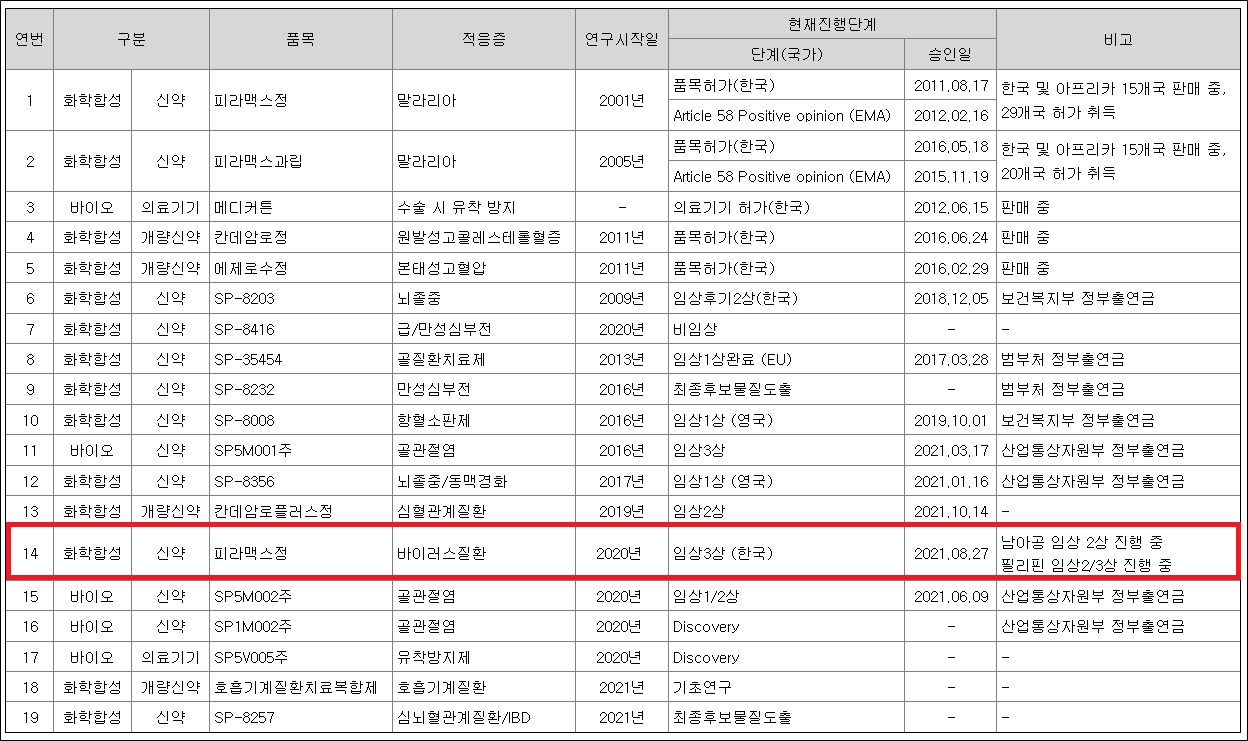This screenshot has width=1248, height=741.
Task: Click the 2013년 research start year
Action: tap(621, 359)
